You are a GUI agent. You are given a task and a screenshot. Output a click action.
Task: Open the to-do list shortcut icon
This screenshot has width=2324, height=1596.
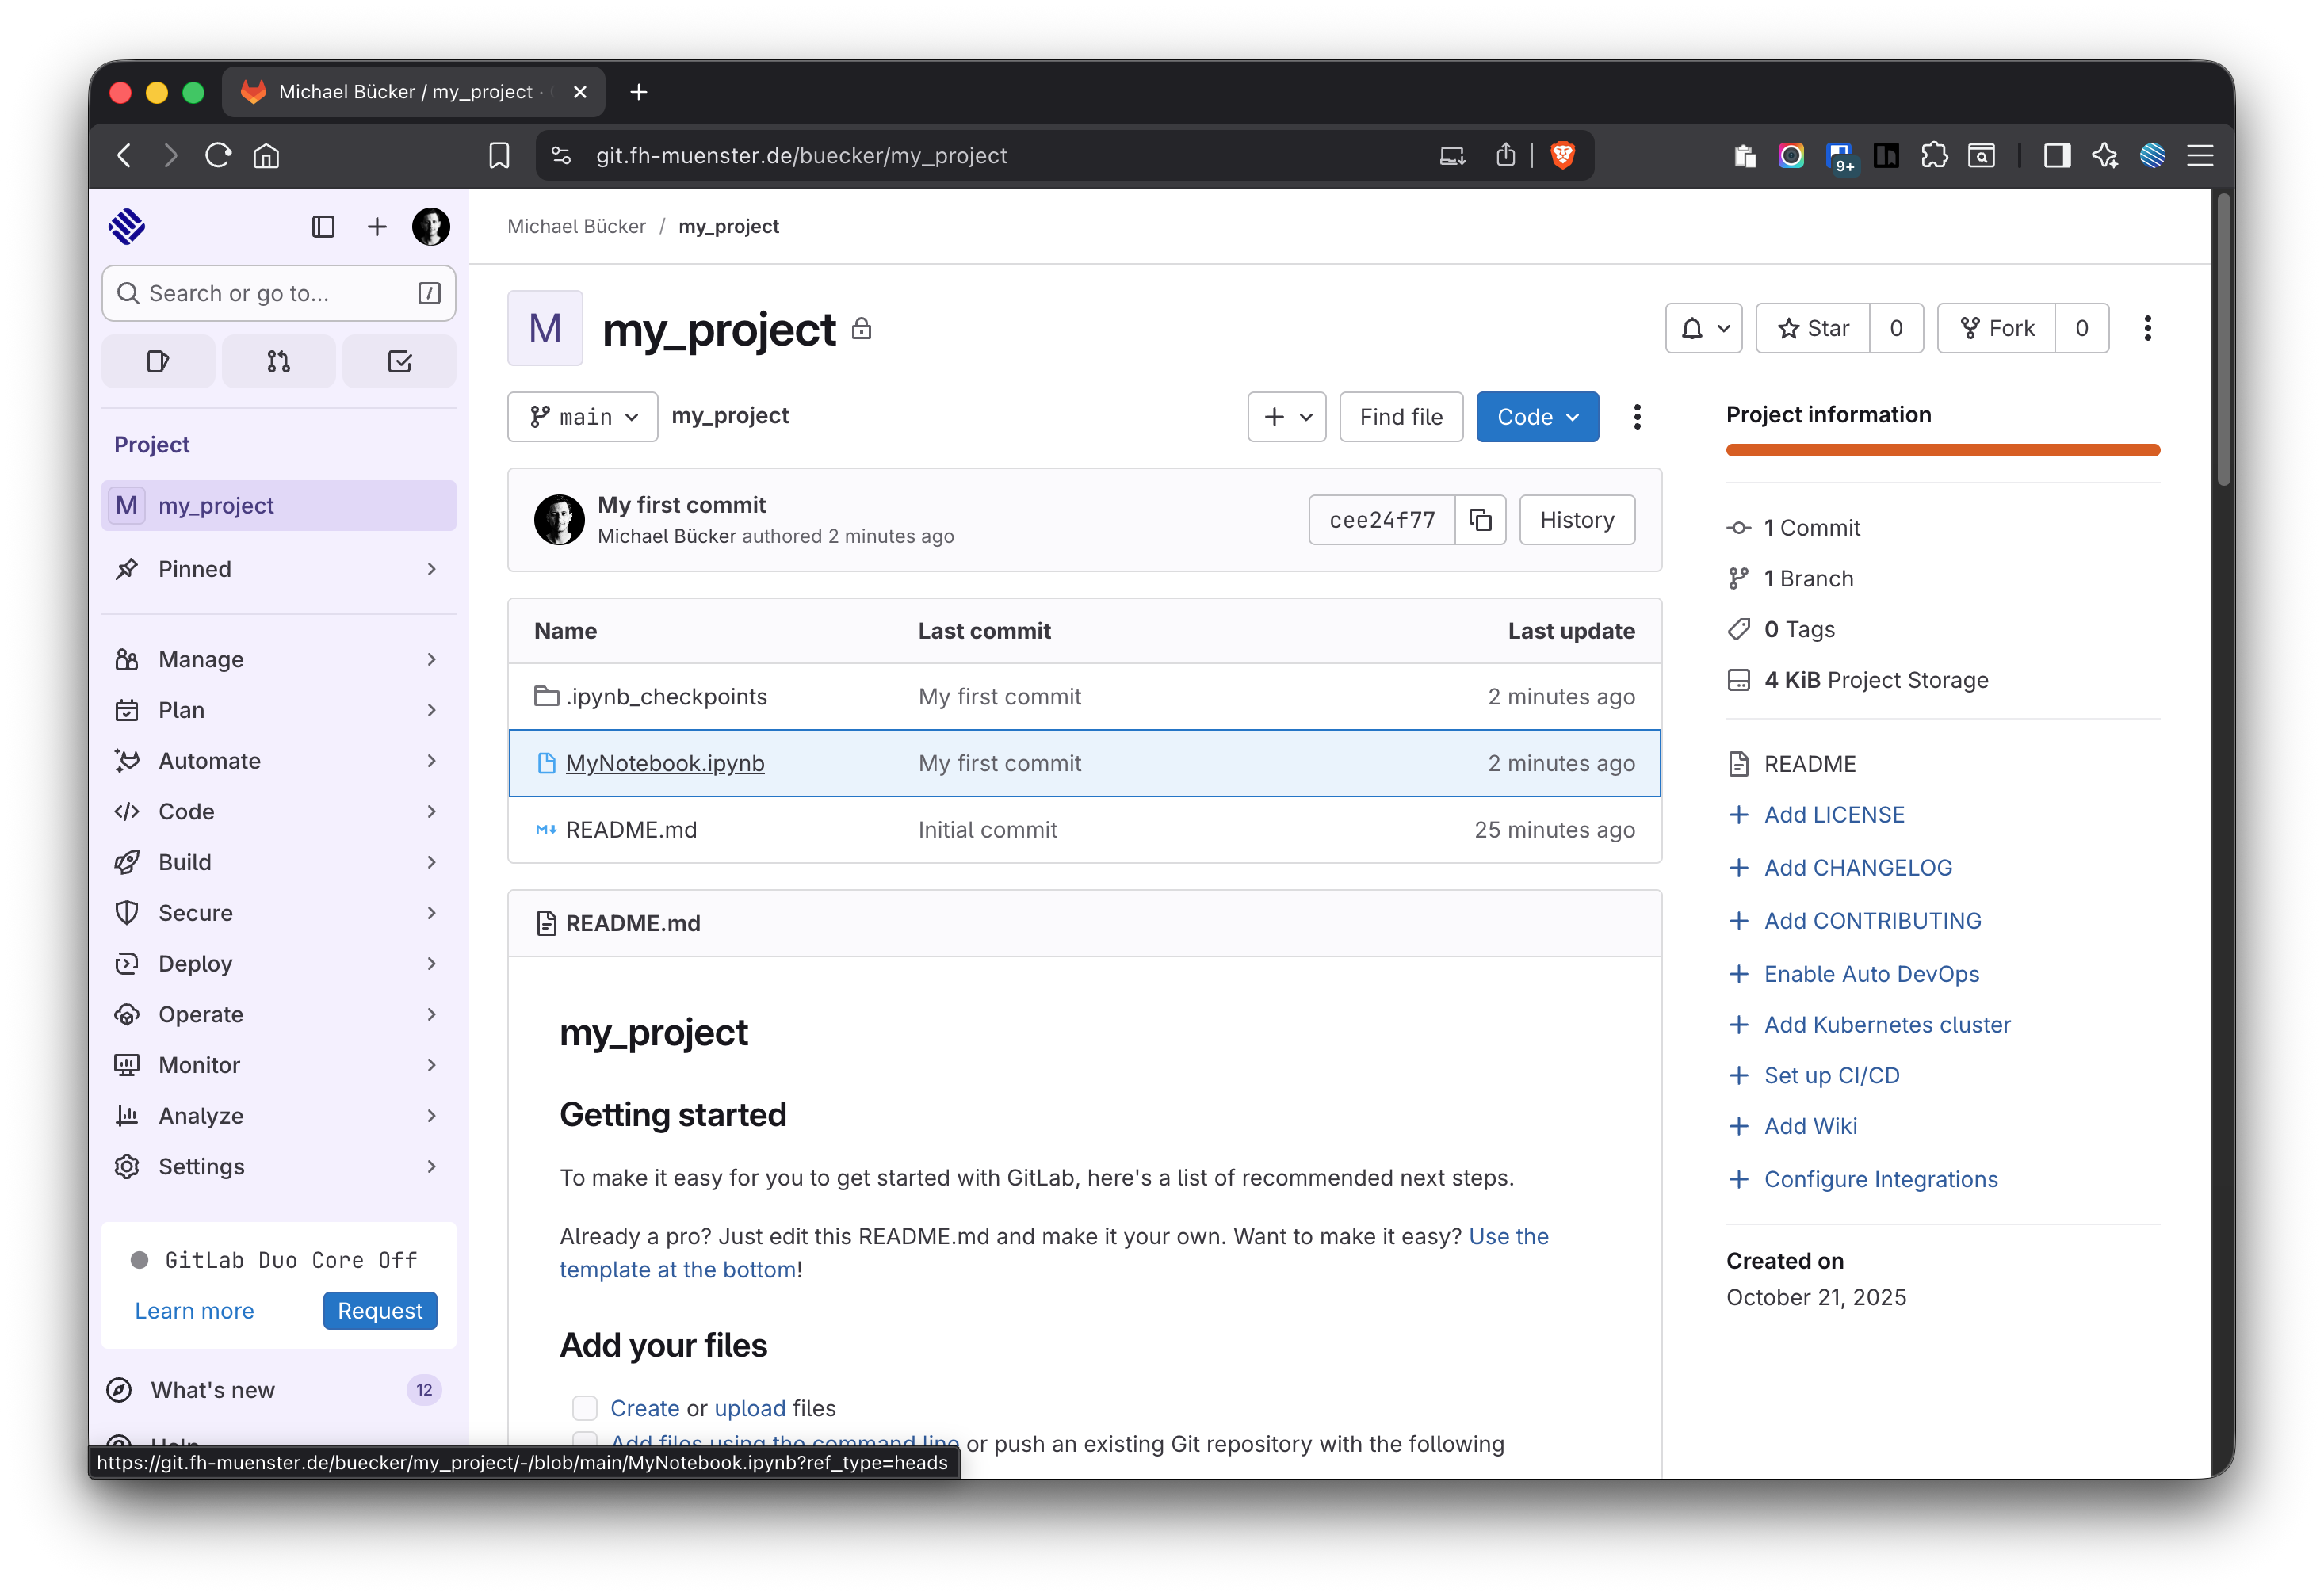pyautogui.click(x=399, y=361)
